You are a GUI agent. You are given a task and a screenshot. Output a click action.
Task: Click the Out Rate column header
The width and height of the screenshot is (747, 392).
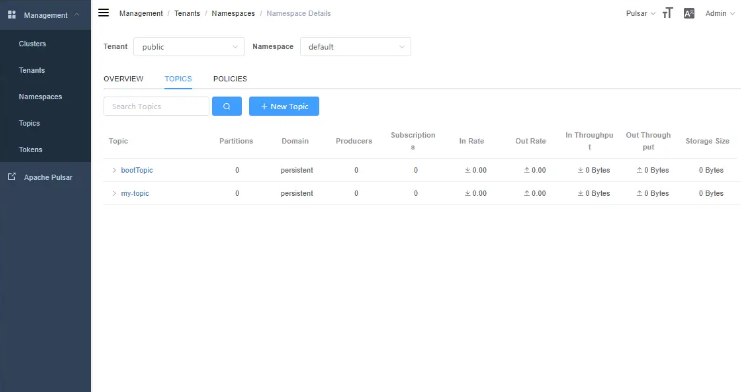tap(531, 141)
